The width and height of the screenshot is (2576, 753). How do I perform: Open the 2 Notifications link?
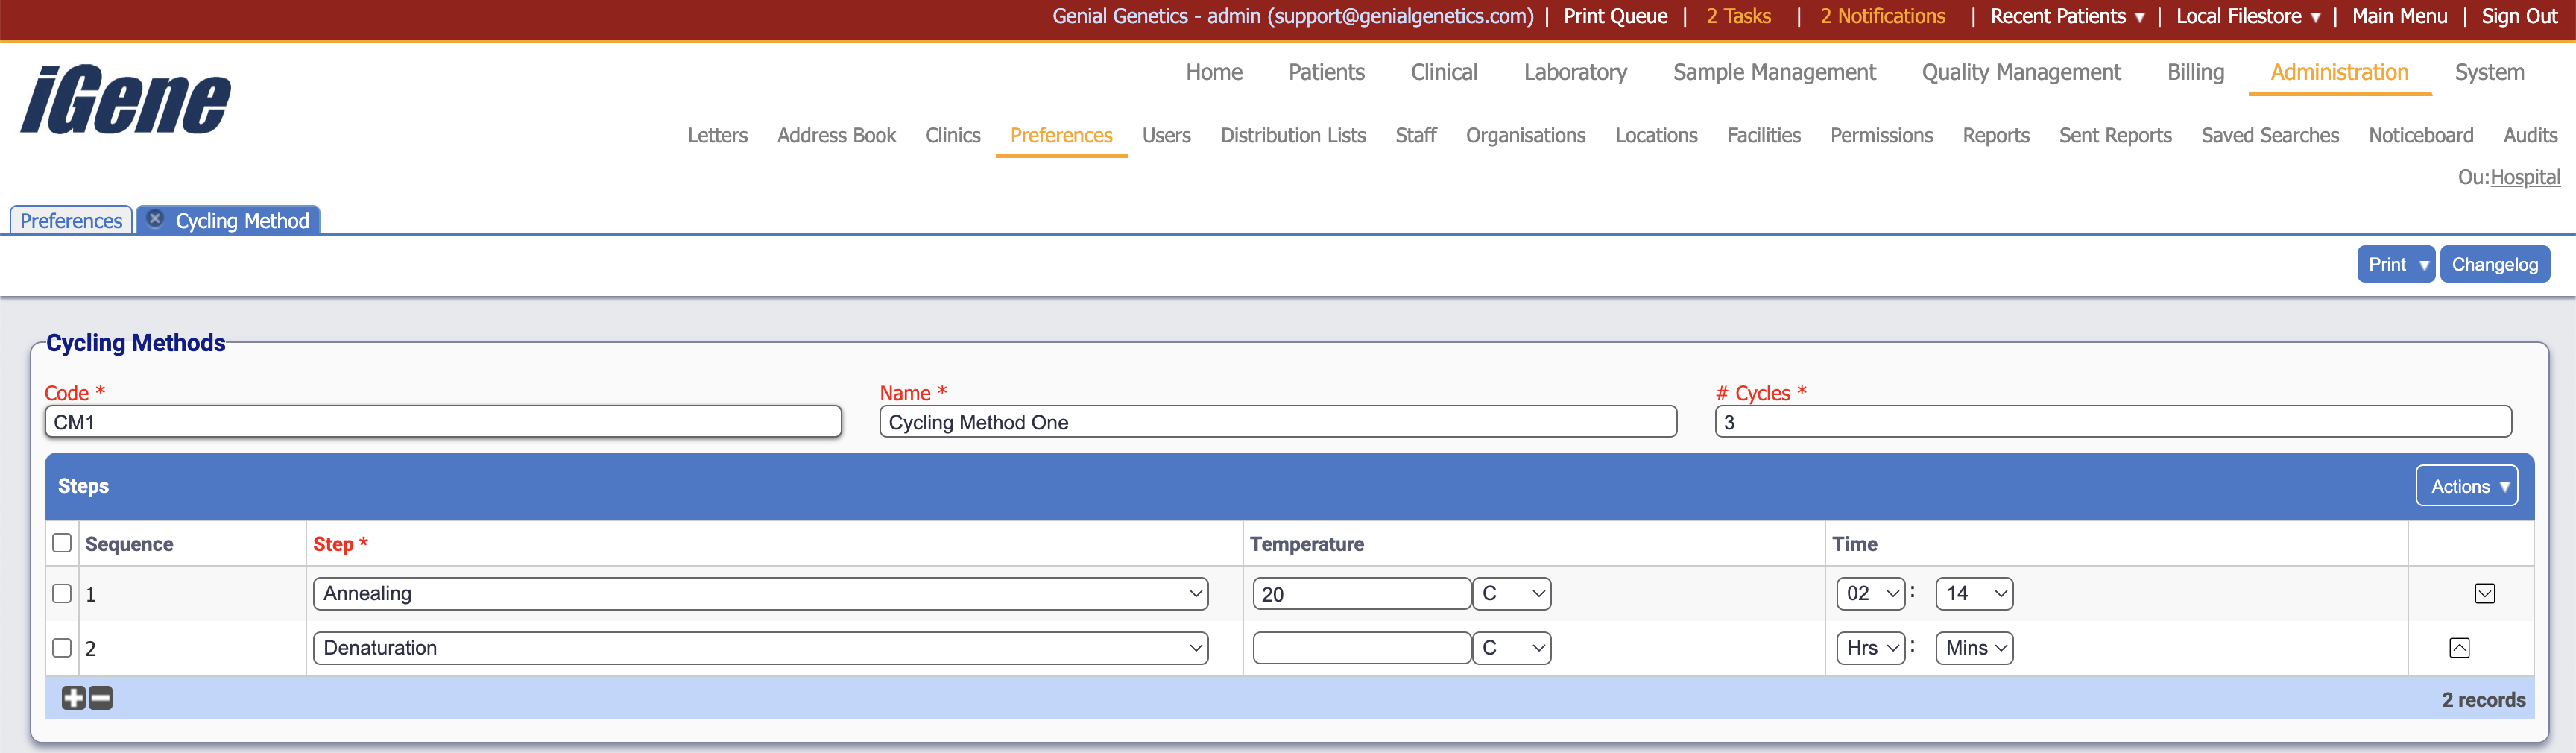point(1882,16)
